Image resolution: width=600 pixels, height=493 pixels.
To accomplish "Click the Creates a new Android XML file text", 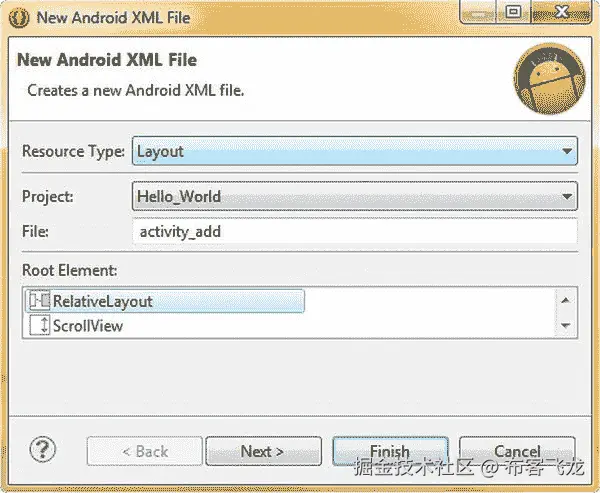I will (136, 90).
